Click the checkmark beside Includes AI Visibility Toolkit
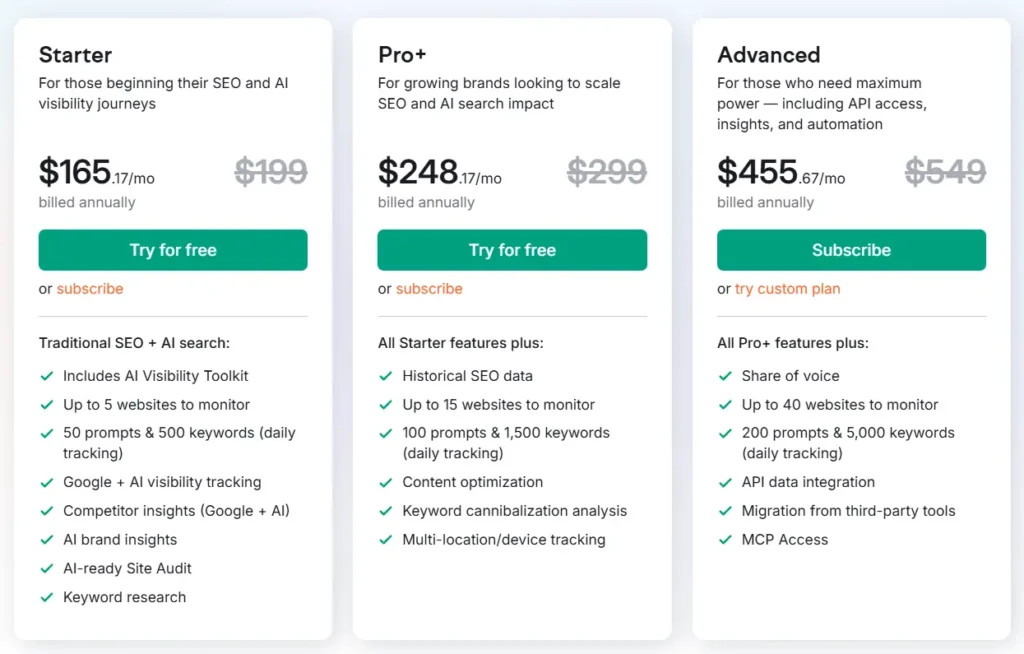The image size is (1024, 654). [x=46, y=376]
